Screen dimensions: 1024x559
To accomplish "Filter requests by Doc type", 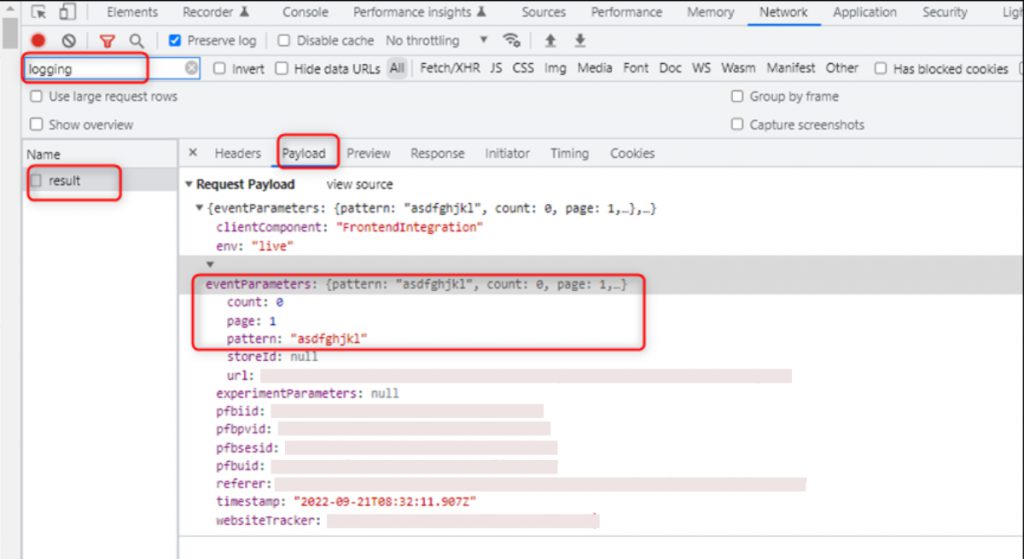I will click(670, 68).
